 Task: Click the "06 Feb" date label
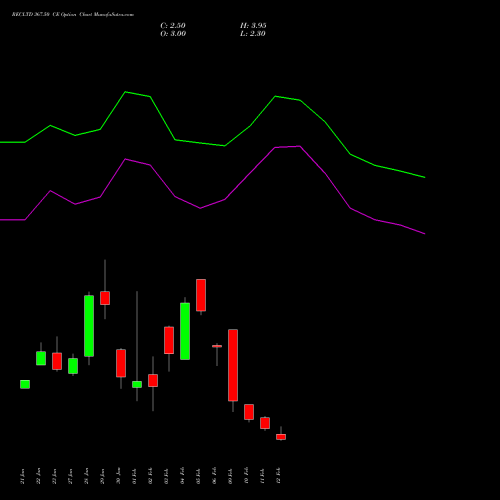(x=214, y=476)
